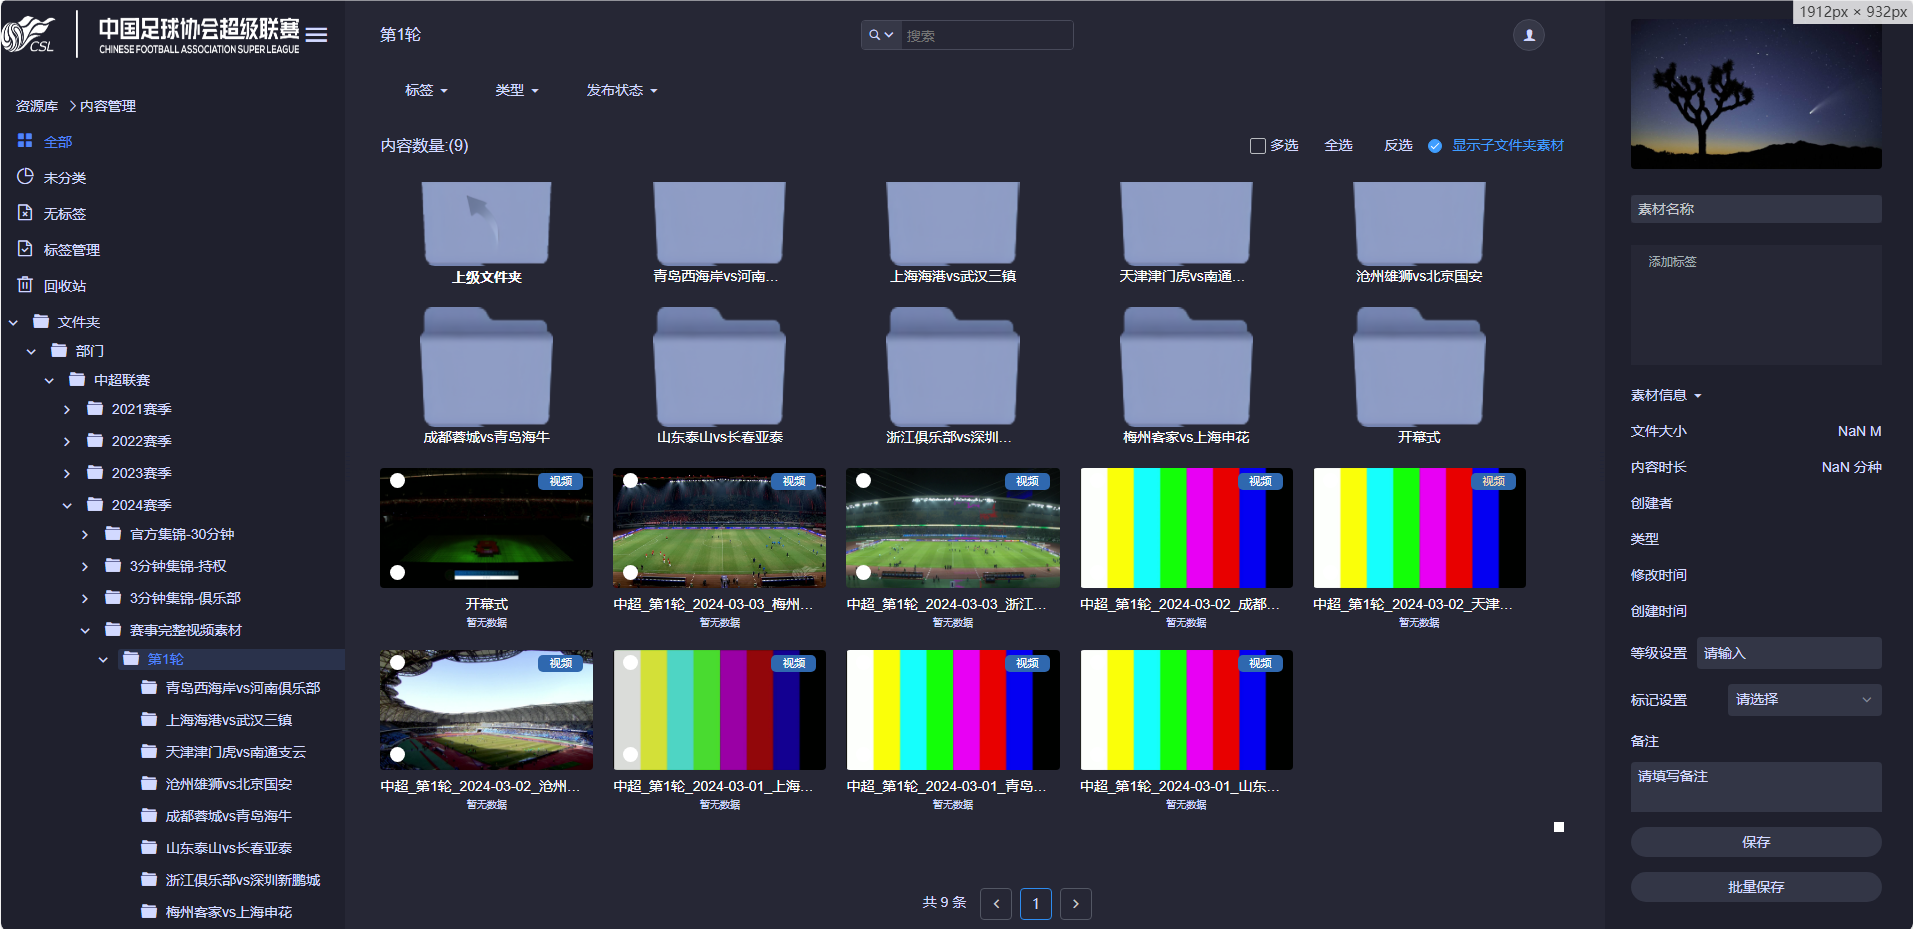Click 反选 to invert selection
The width and height of the screenshot is (1913, 929).
click(1398, 146)
